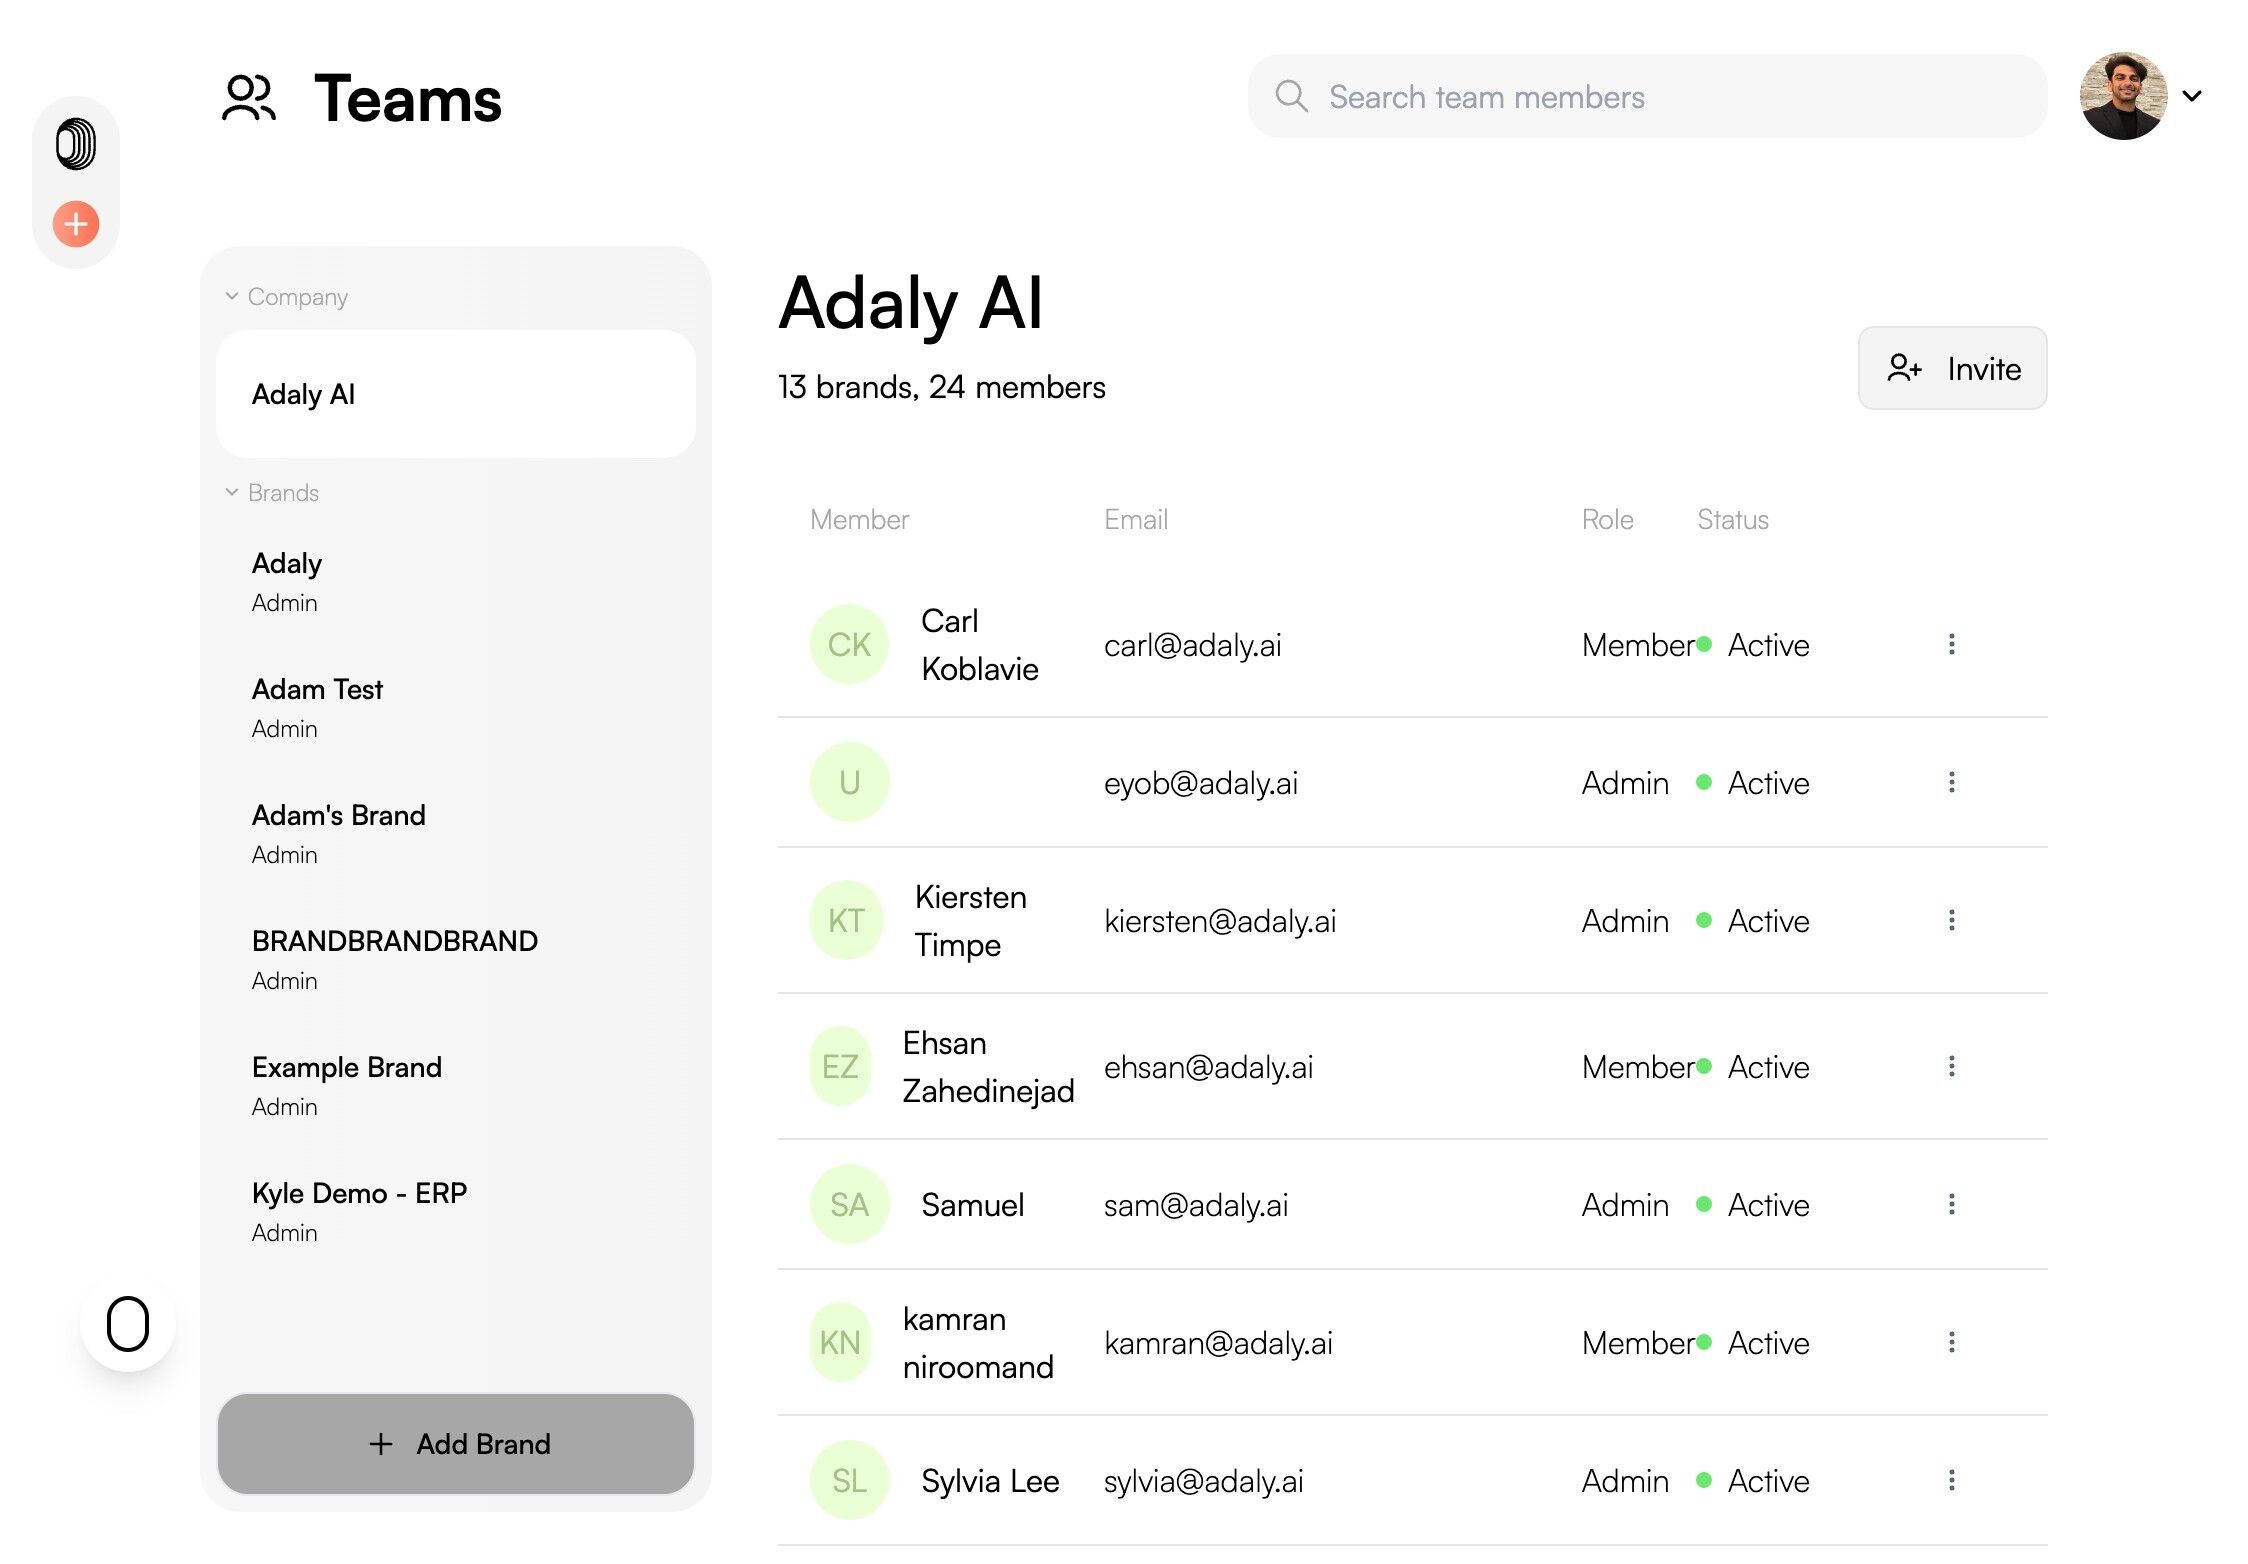Screen dimensions: 2248x1564
Task: Collapse the Brands section
Action: (x=232, y=492)
